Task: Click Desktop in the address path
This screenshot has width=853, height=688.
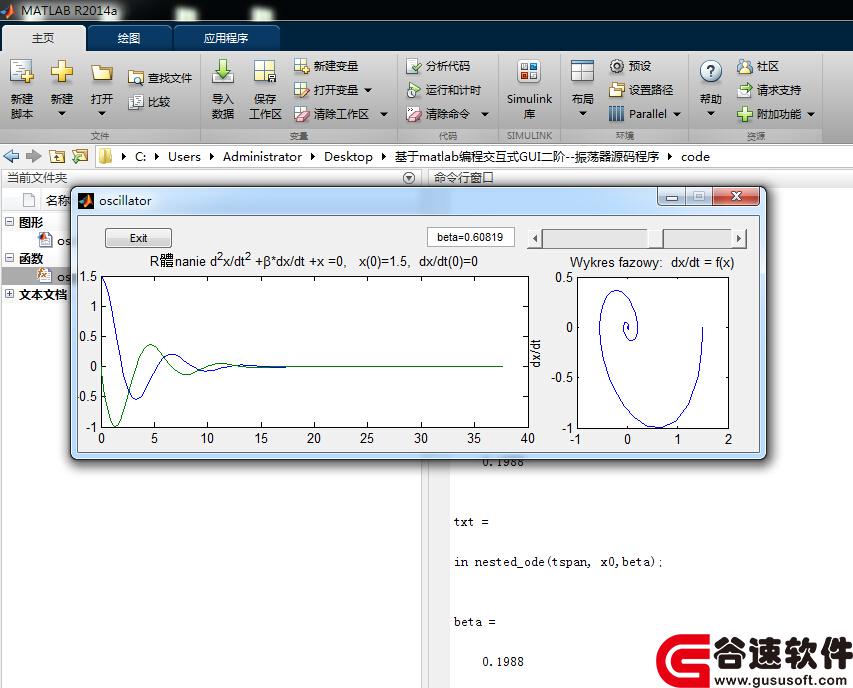Action: tap(348, 157)
